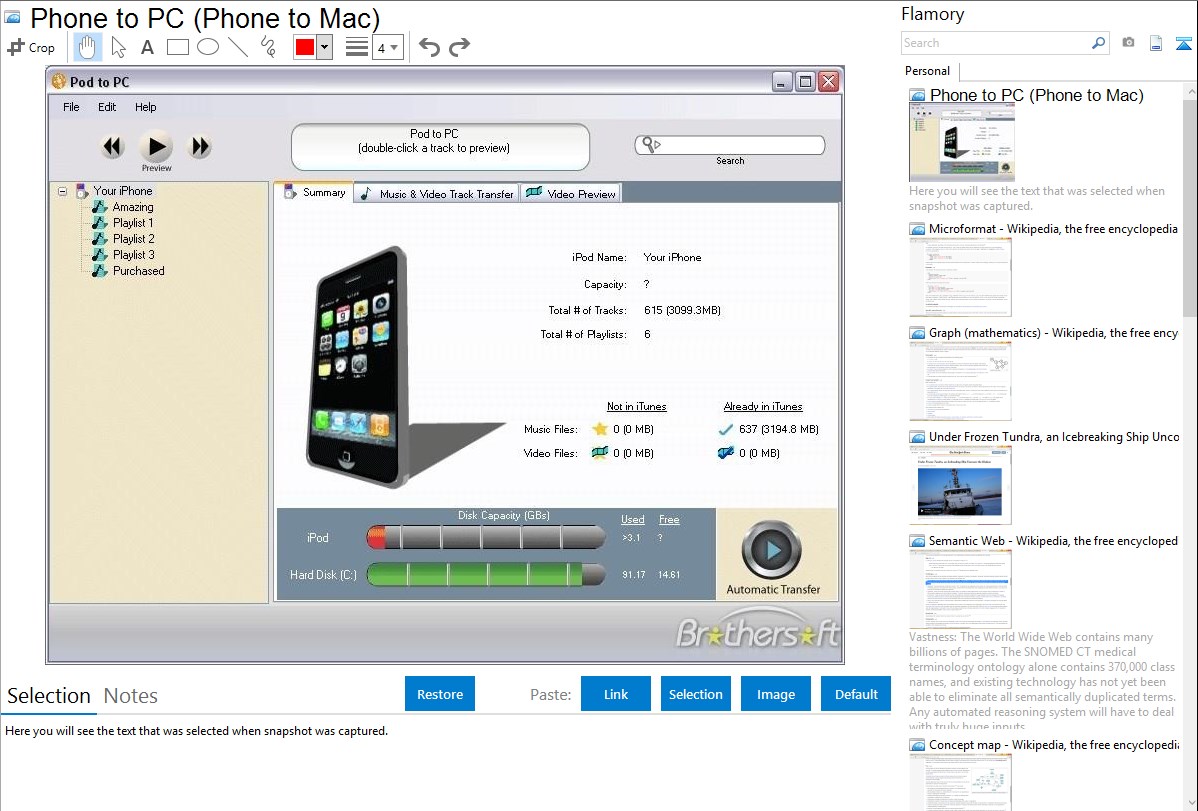Activate the hand pan tool
The height and width of the screenshot is (811, 1198).
[87, 47]
